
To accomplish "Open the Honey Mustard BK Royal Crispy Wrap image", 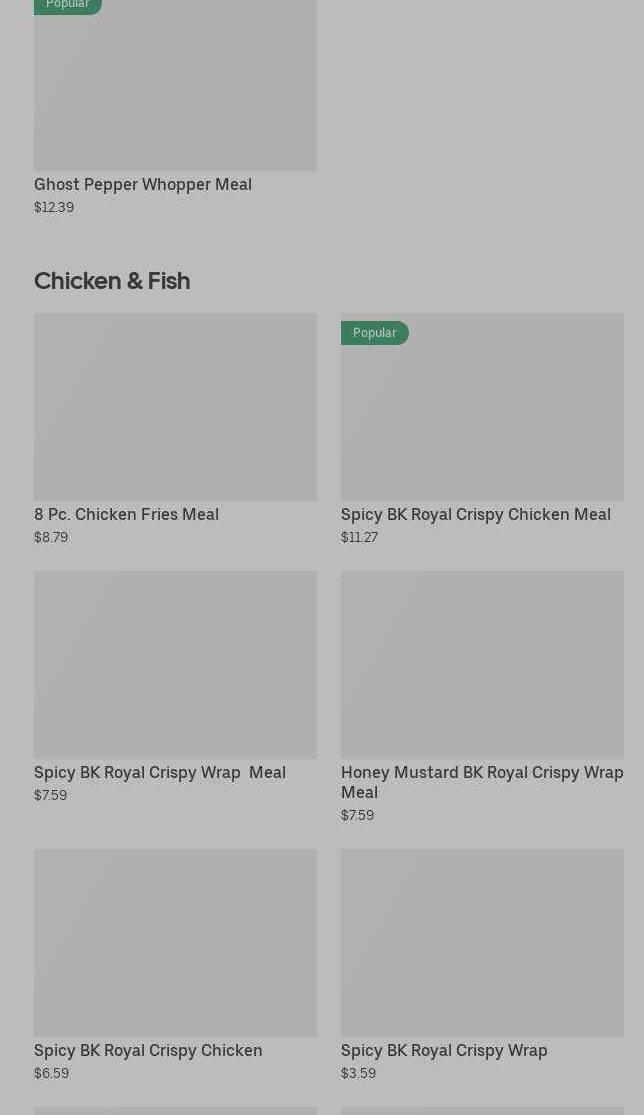I will (482, 665).
